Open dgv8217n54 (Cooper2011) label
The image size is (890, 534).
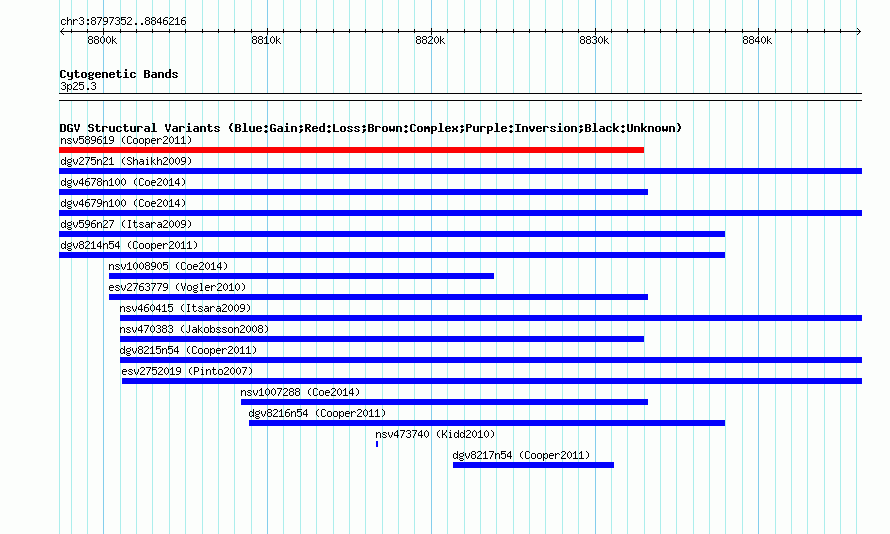tap(521, 455)
